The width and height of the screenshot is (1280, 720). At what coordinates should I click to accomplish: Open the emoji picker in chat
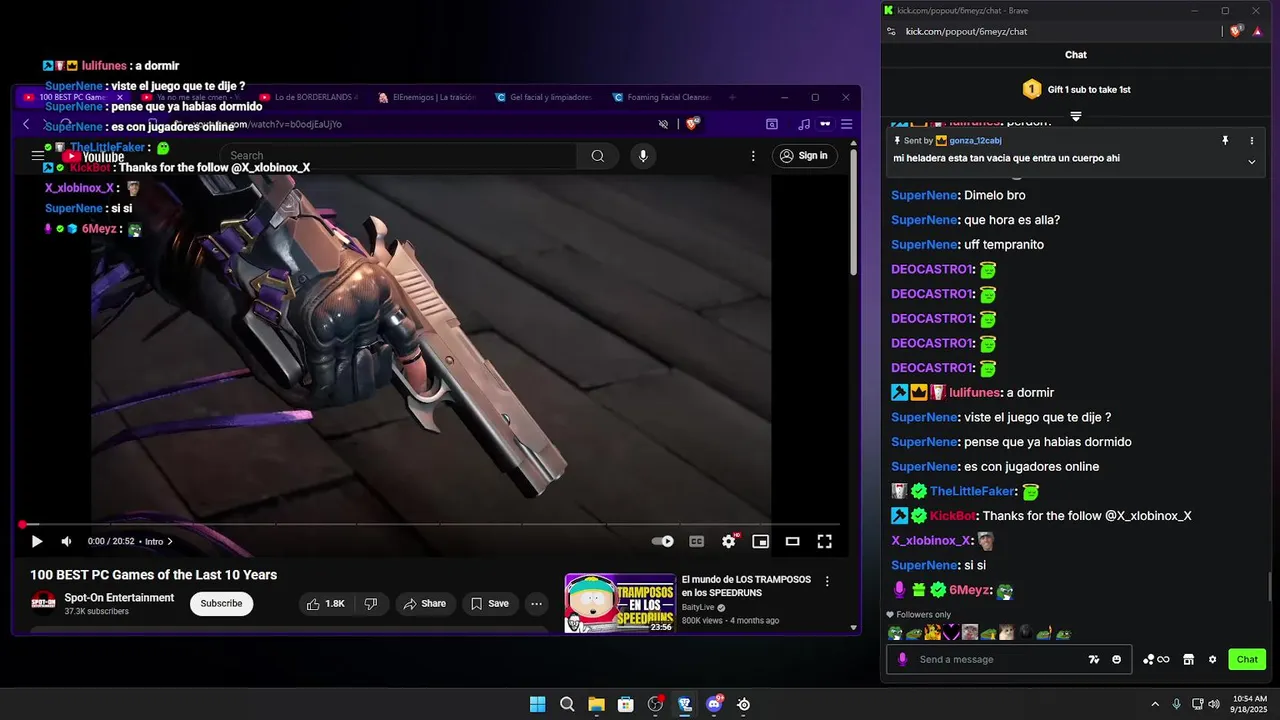[1117, 659]
